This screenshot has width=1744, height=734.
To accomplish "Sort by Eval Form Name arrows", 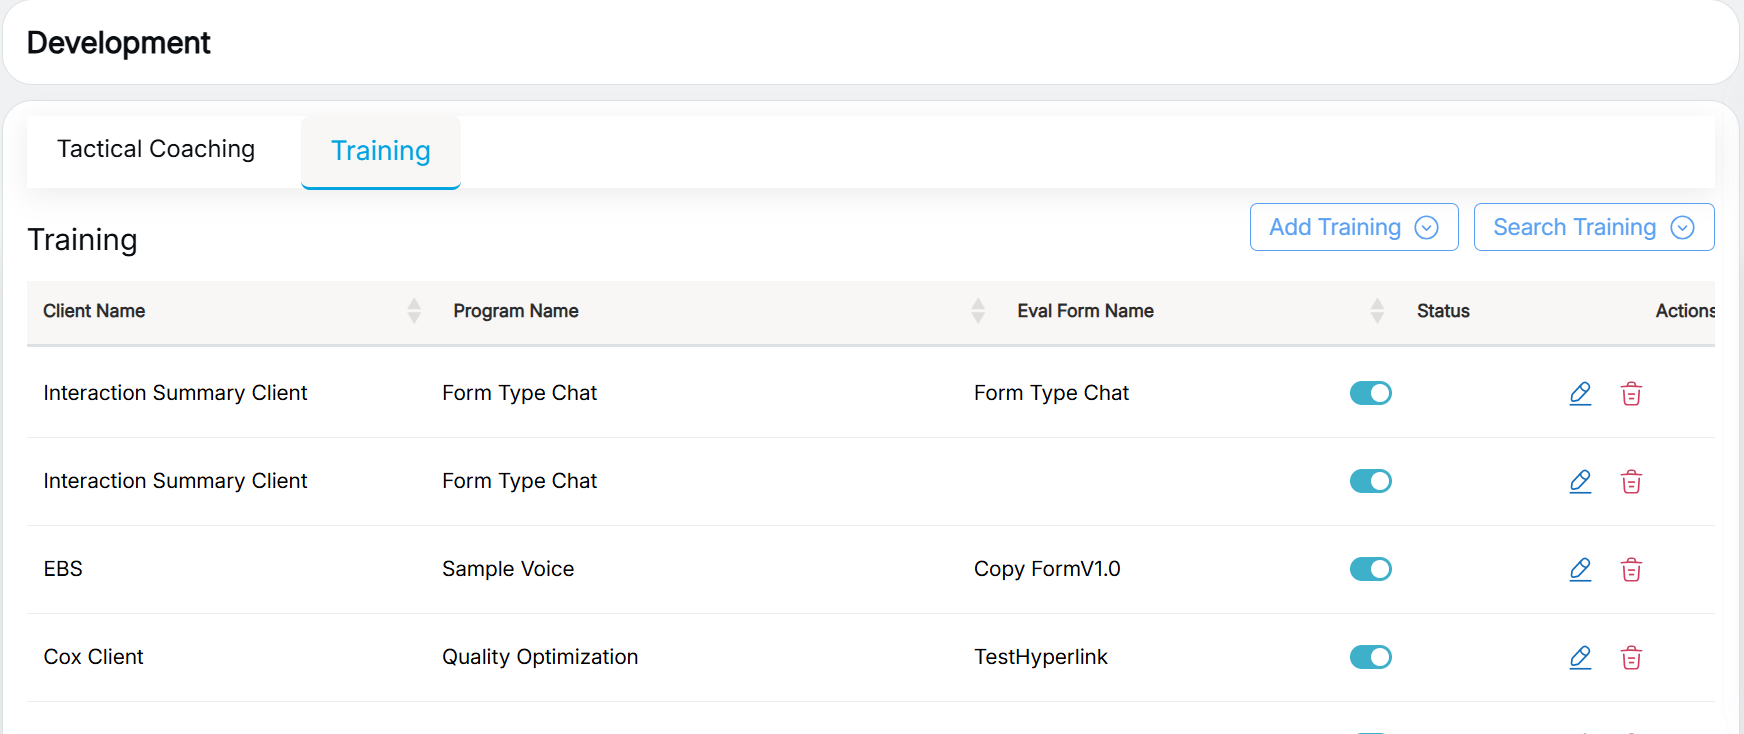I will click(x=1377, y=311).
